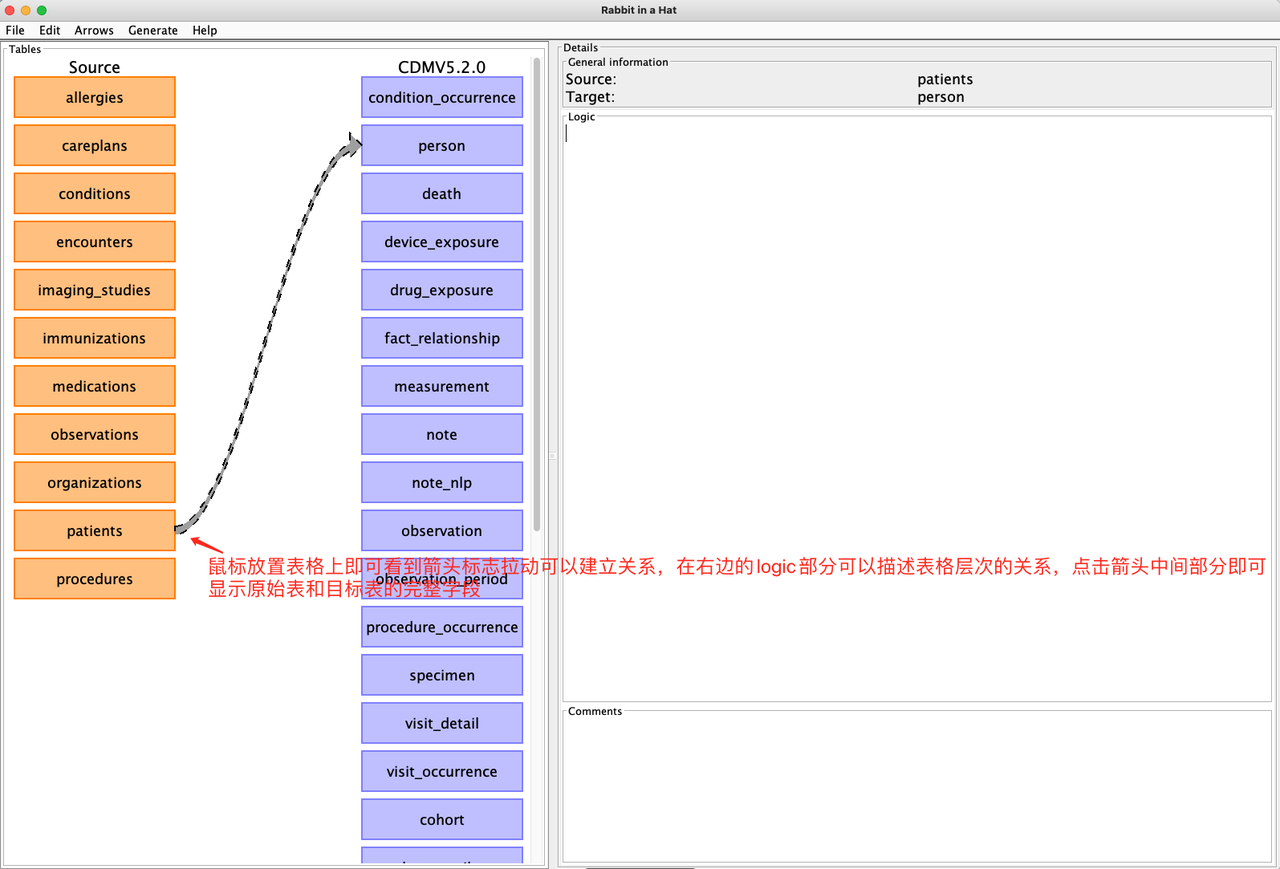Open the Arrows menu

pos(94,30)
